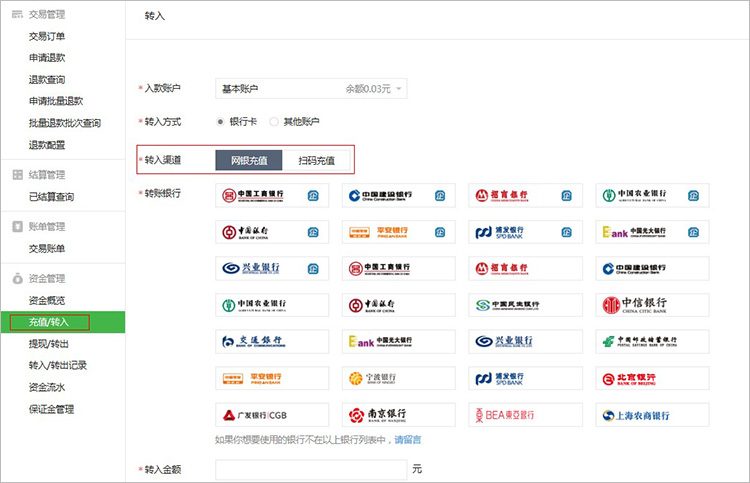Viewport: 750px width, 483px height.
Task: Choose 中国农业银行 without the enterprise badge
Action: (x=272, y=305)
